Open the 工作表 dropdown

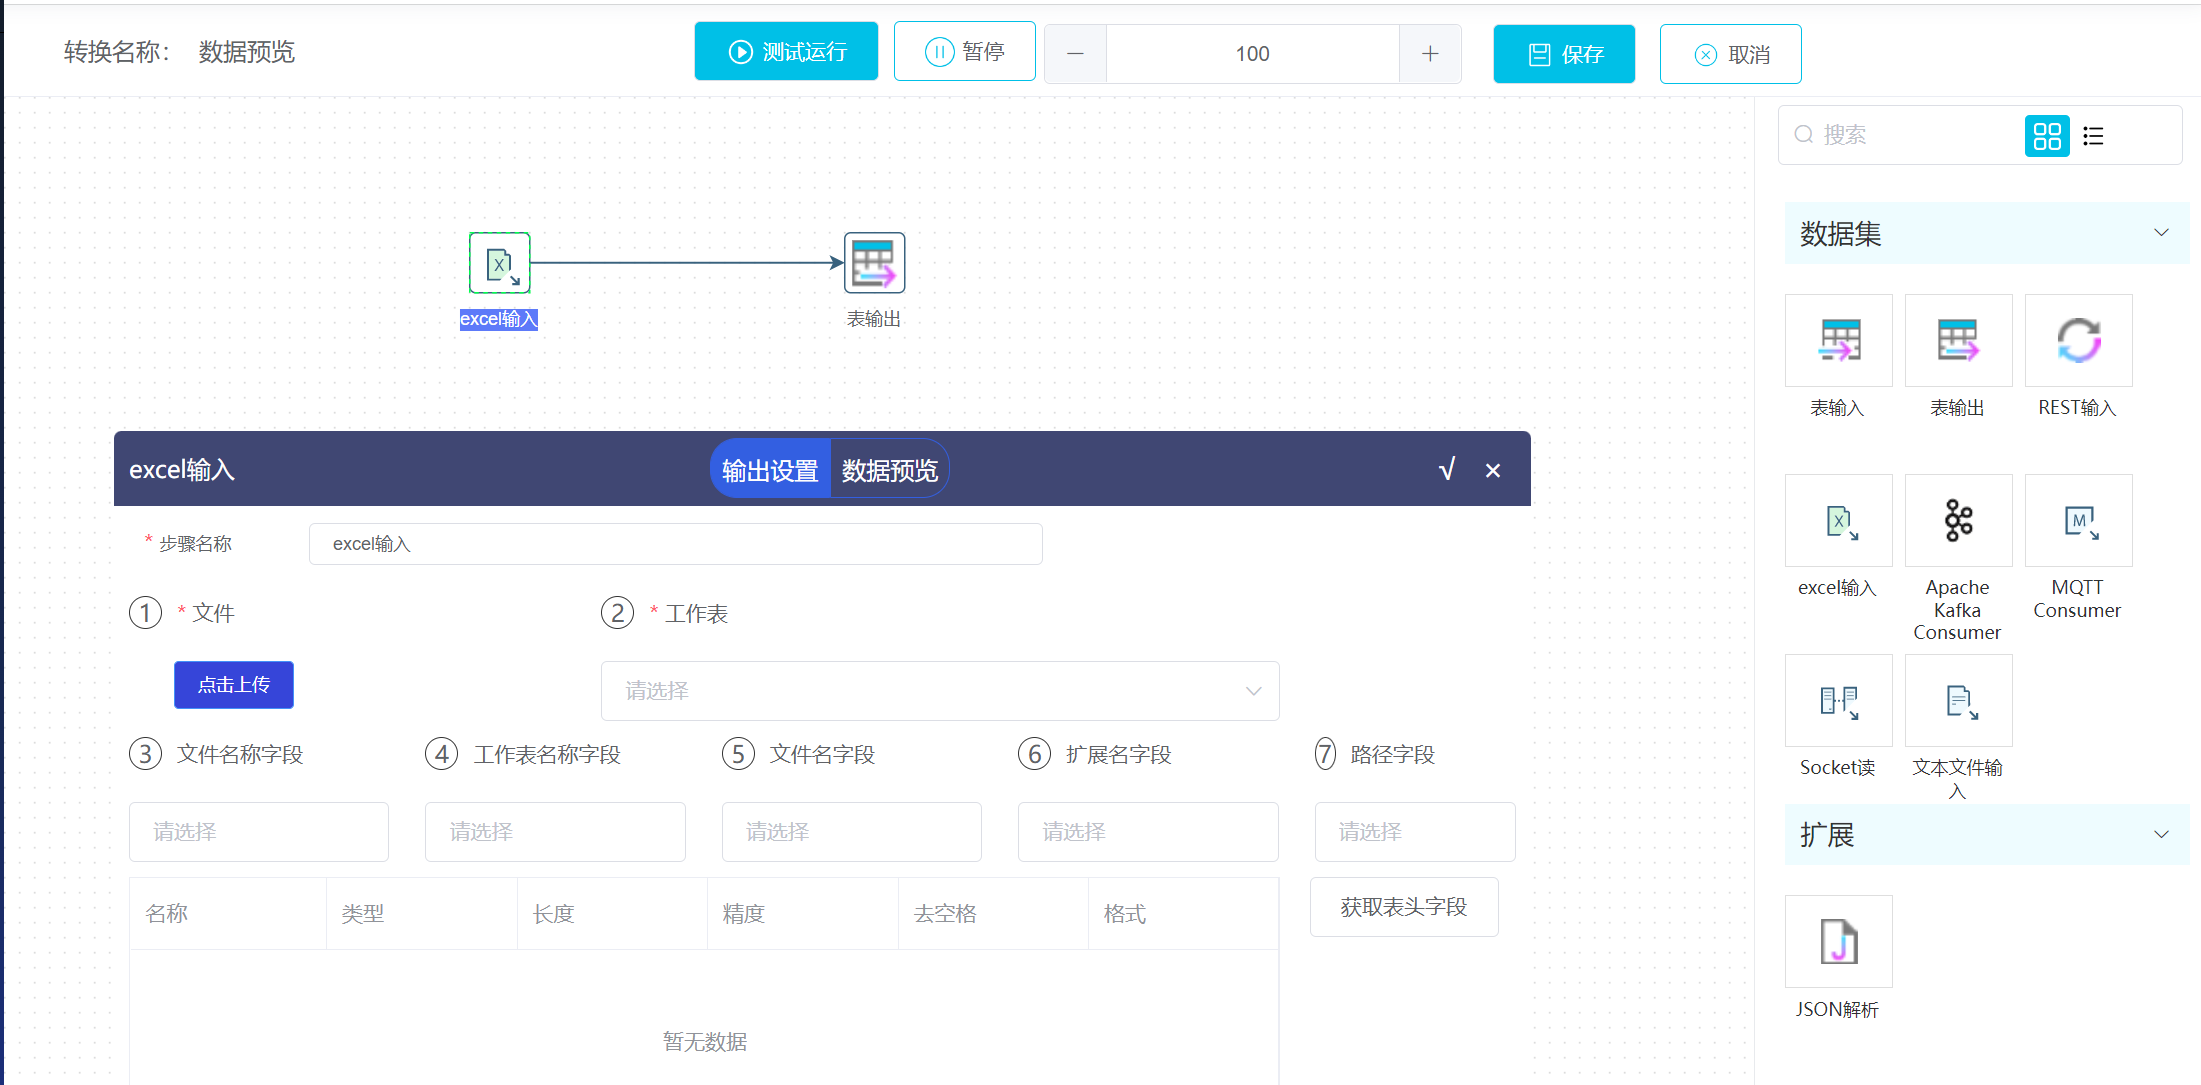tap(939, 691)
